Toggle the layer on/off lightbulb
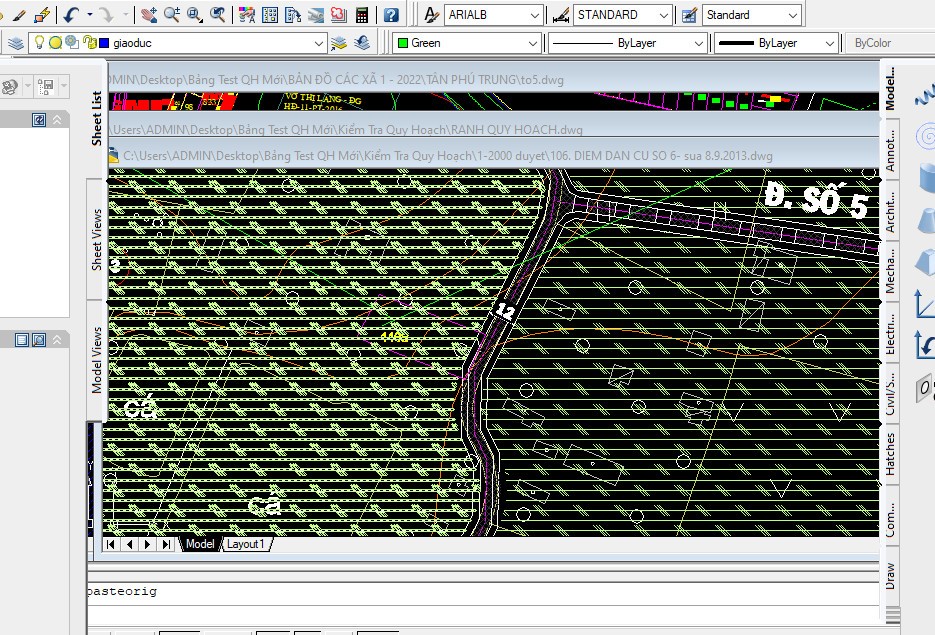Viewport: 935px width, 635px height. point(40,43)
